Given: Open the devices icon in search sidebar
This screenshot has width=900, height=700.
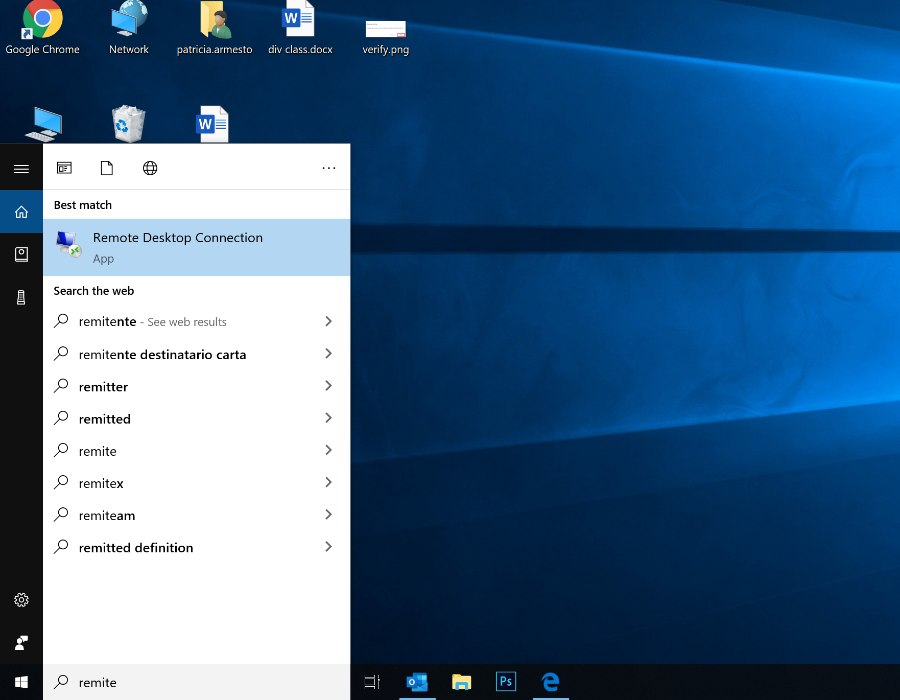Looking at the screenshot, I should (x=21, y=297).
